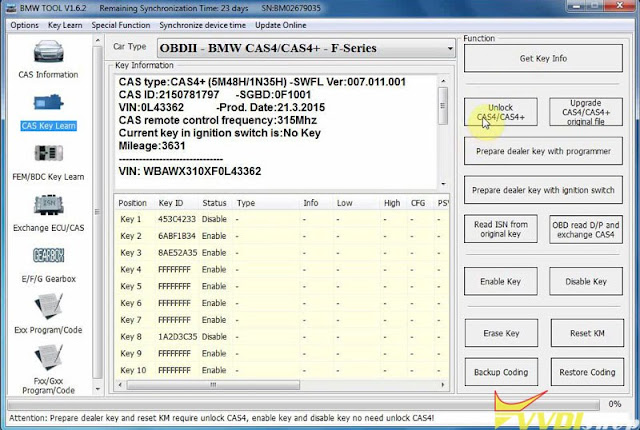The height and width of the screenshot is (430, 640).
Task: Select the Key 9 row
Action: point(282,353)
